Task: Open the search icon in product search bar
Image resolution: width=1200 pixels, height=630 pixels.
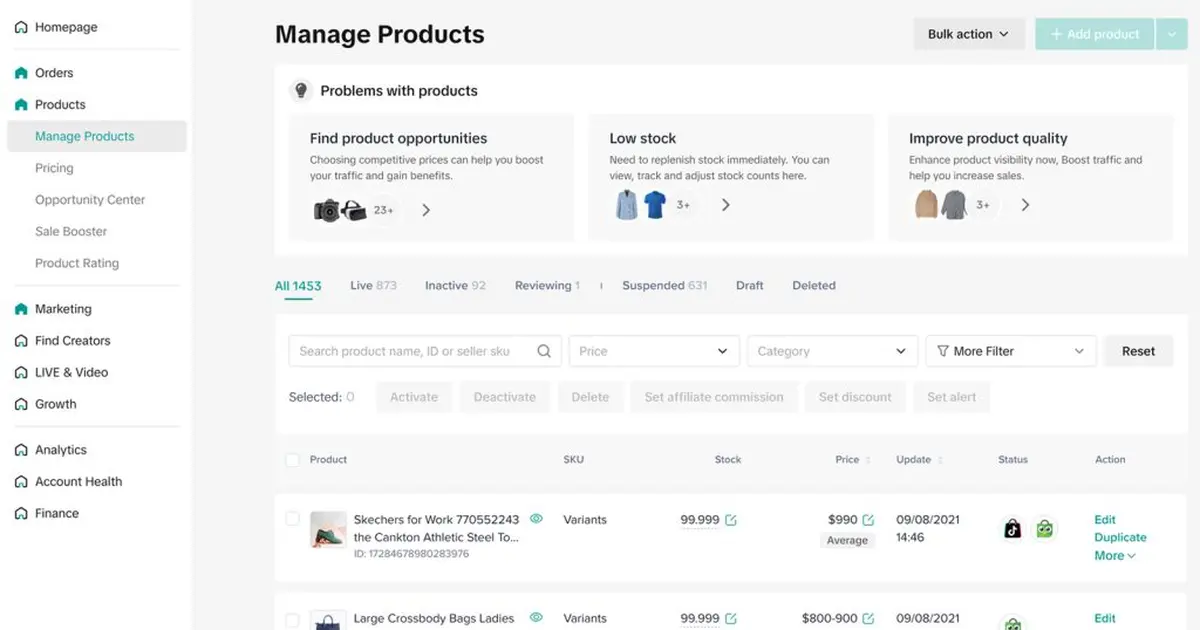Action: [544, 351]
